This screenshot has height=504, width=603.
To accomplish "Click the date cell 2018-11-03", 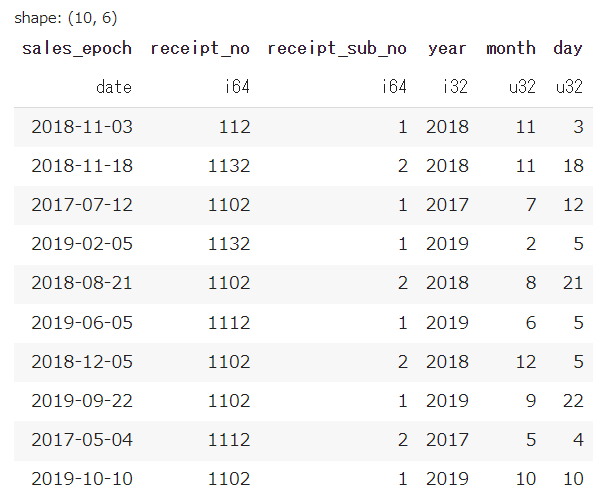I will (x=82, y=127).
